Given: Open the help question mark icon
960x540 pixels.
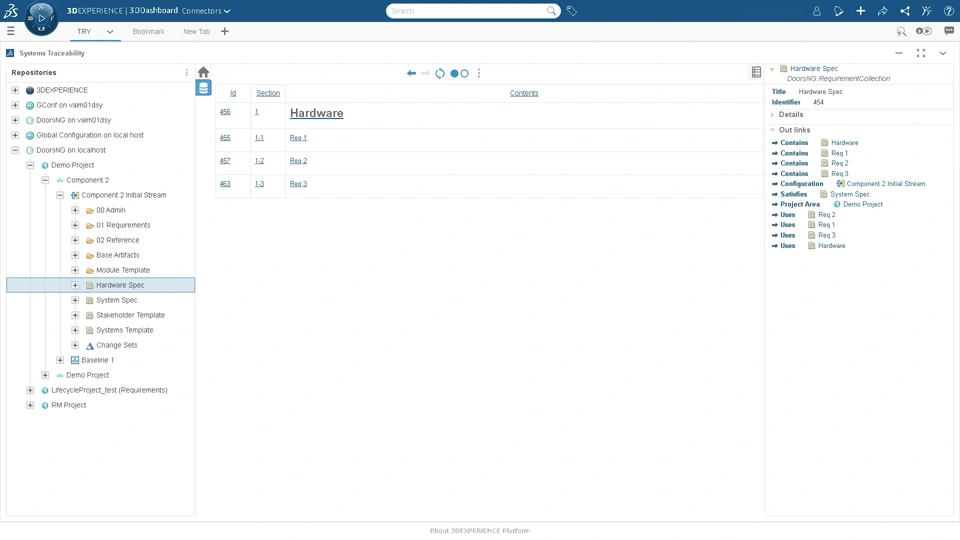Looking at the screenshot, I should [x=948, y=11].
